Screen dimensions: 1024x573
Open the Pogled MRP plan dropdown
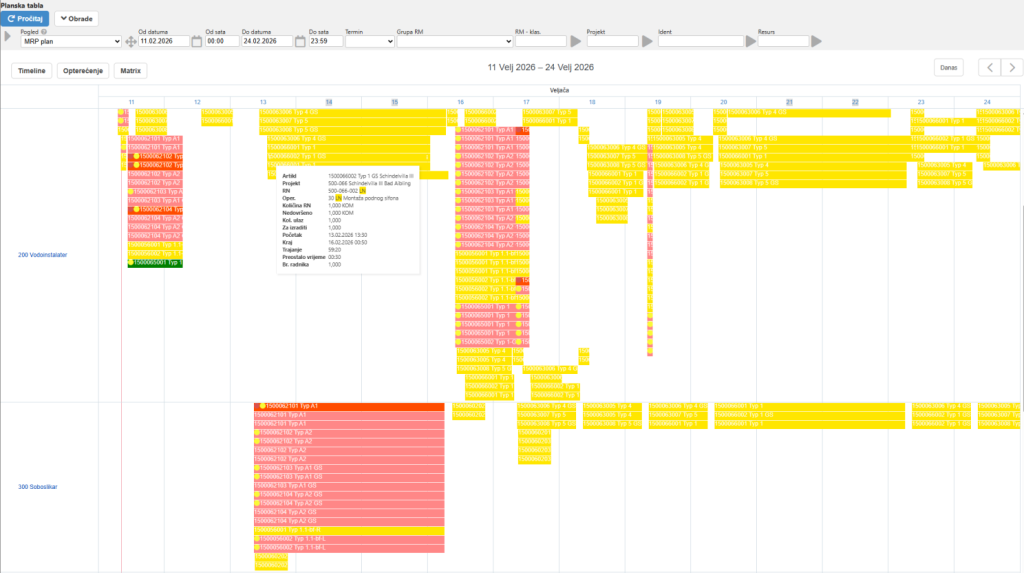[71, 41]
